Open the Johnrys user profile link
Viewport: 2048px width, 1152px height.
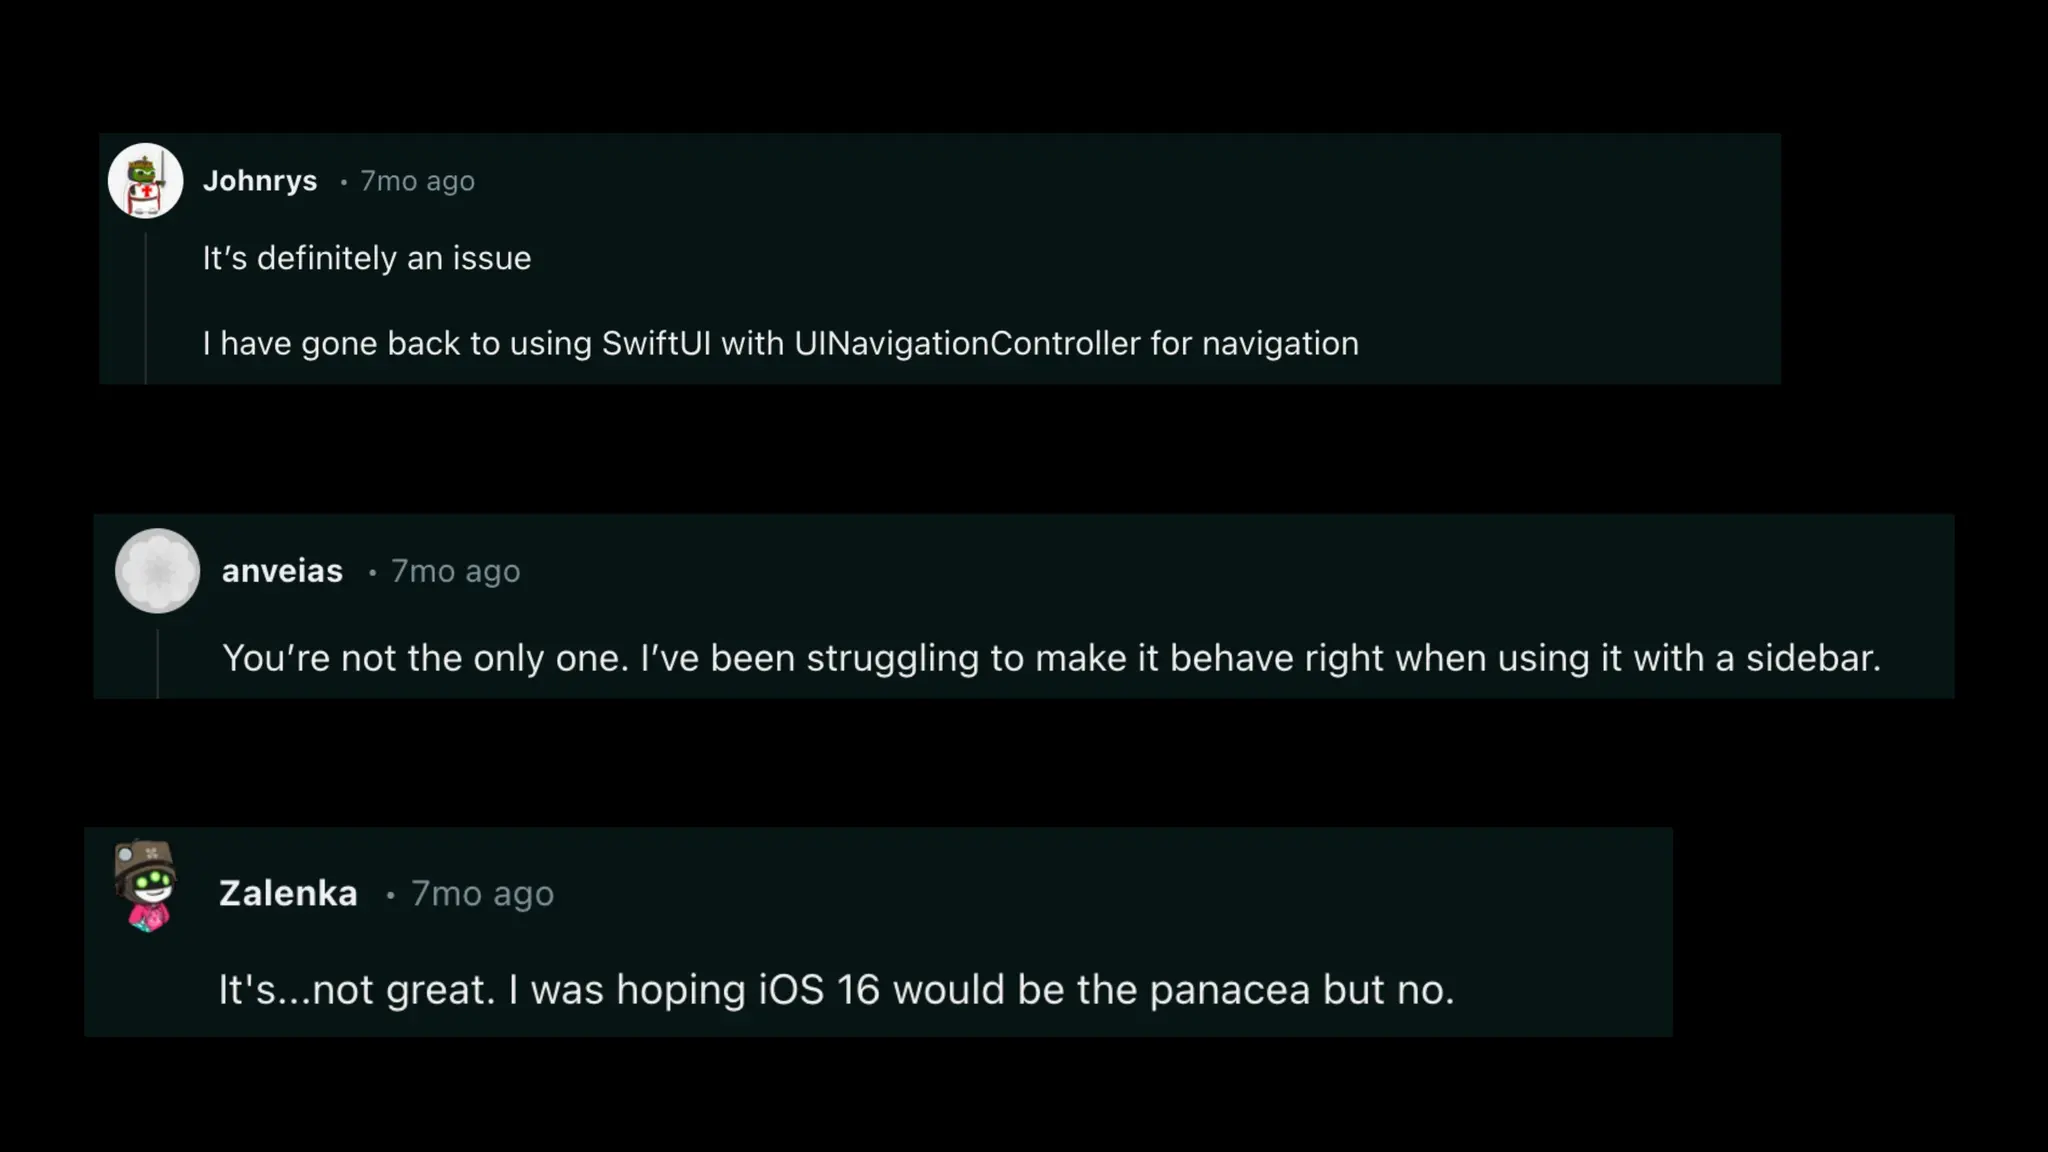(x=260, y=181)
